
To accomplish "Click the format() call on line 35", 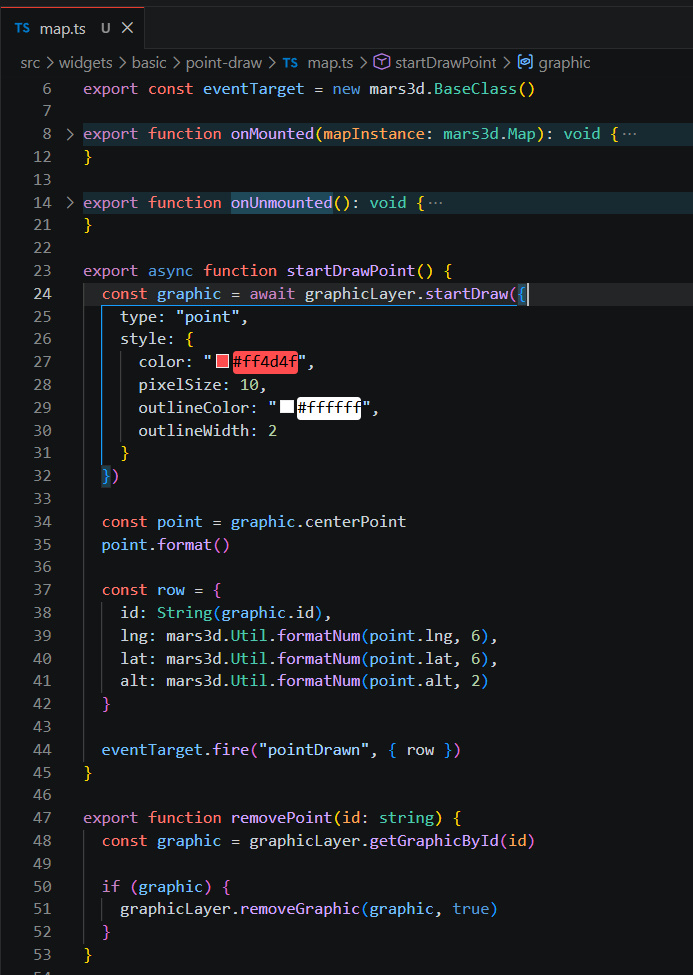I will (x=194, y=545).
